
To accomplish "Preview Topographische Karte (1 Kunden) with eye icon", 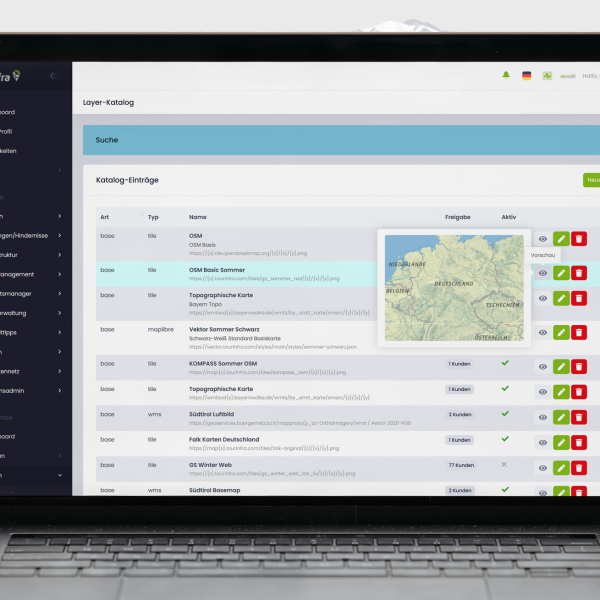I will pyautogui.click(x=543, y=392).
